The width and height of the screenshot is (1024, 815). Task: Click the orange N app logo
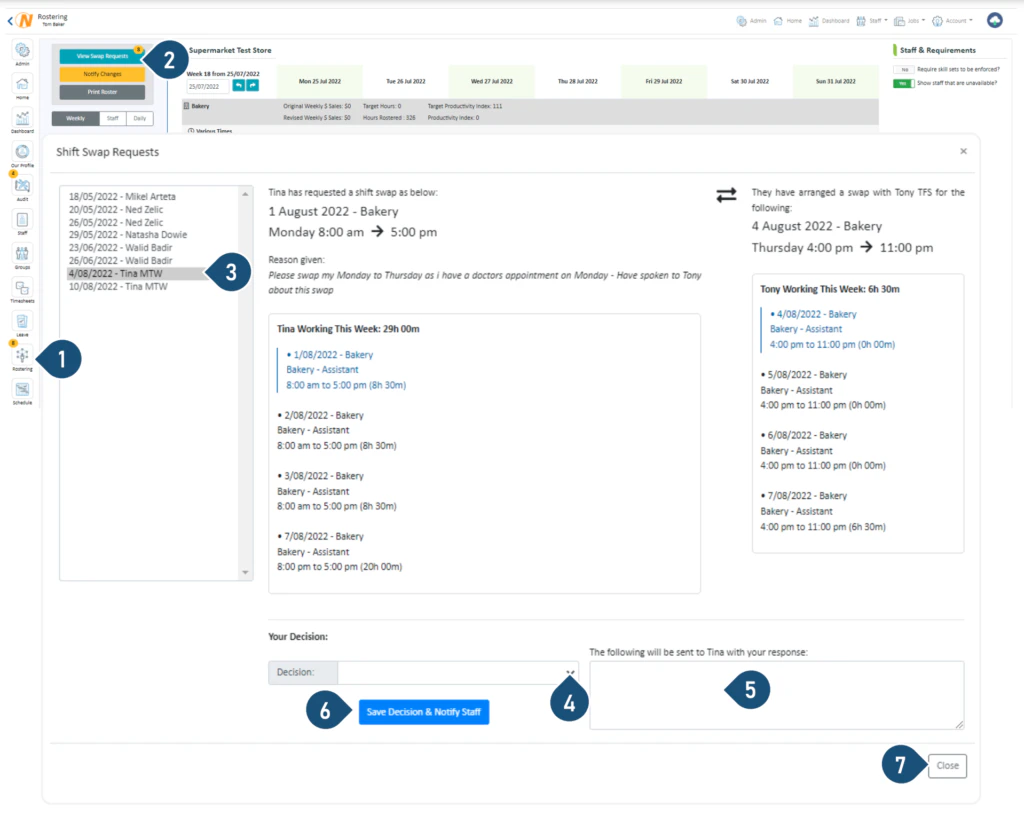pyautogui.click(x=25, y=20)
